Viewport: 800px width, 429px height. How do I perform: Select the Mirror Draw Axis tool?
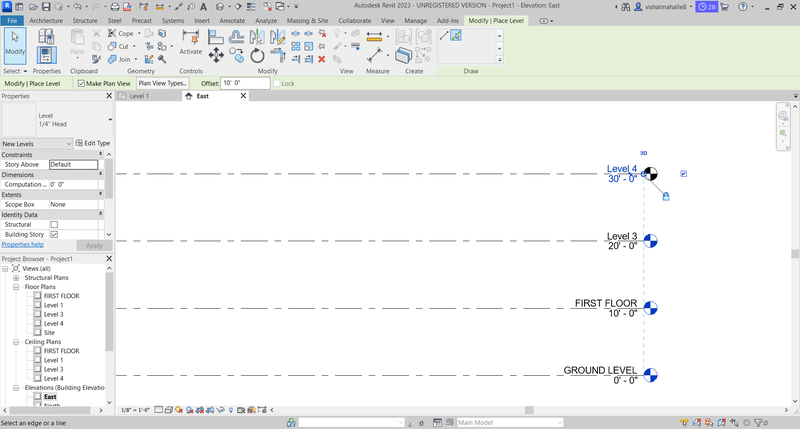pos(278,37)
